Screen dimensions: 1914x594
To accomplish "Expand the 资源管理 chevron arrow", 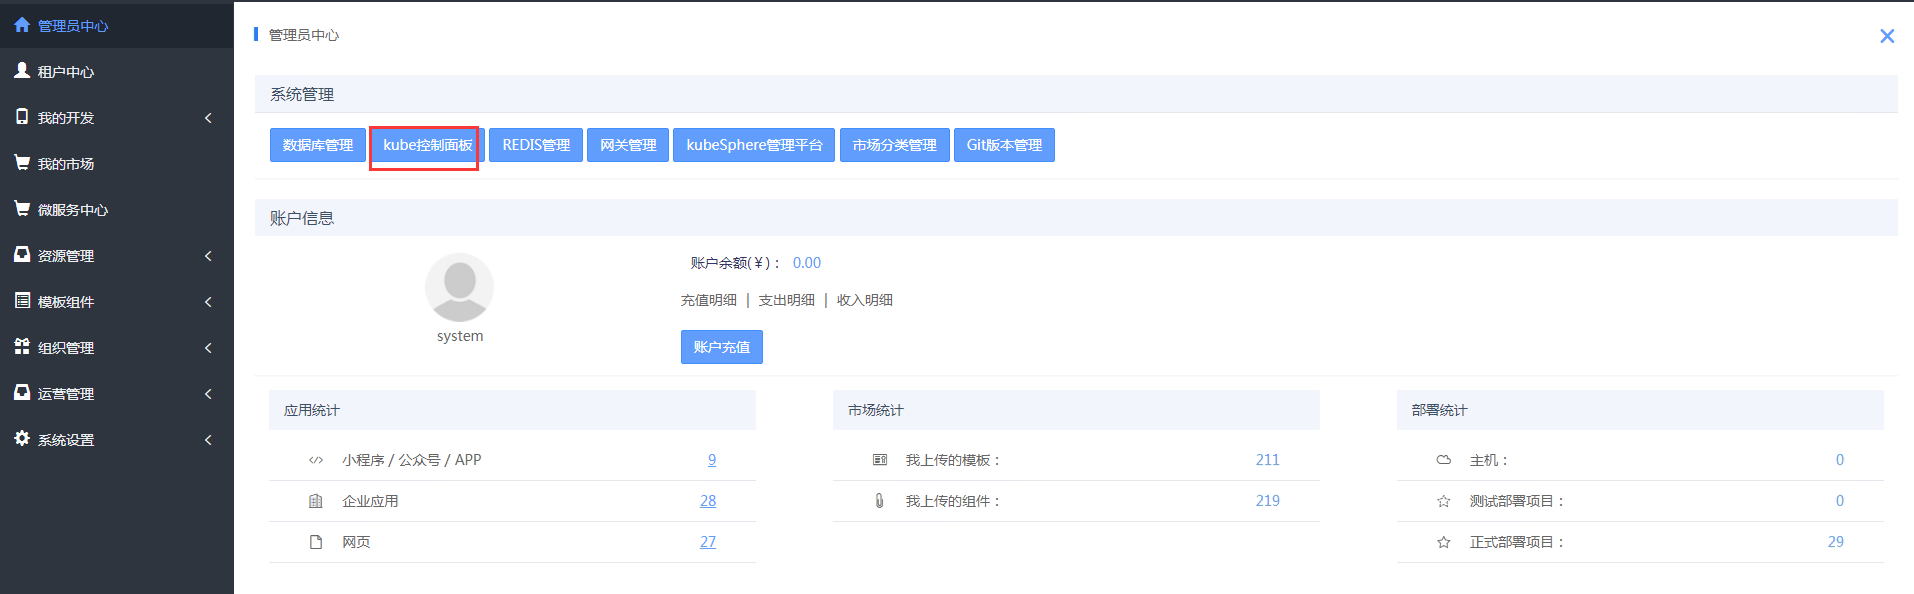I will coord(208,256).
